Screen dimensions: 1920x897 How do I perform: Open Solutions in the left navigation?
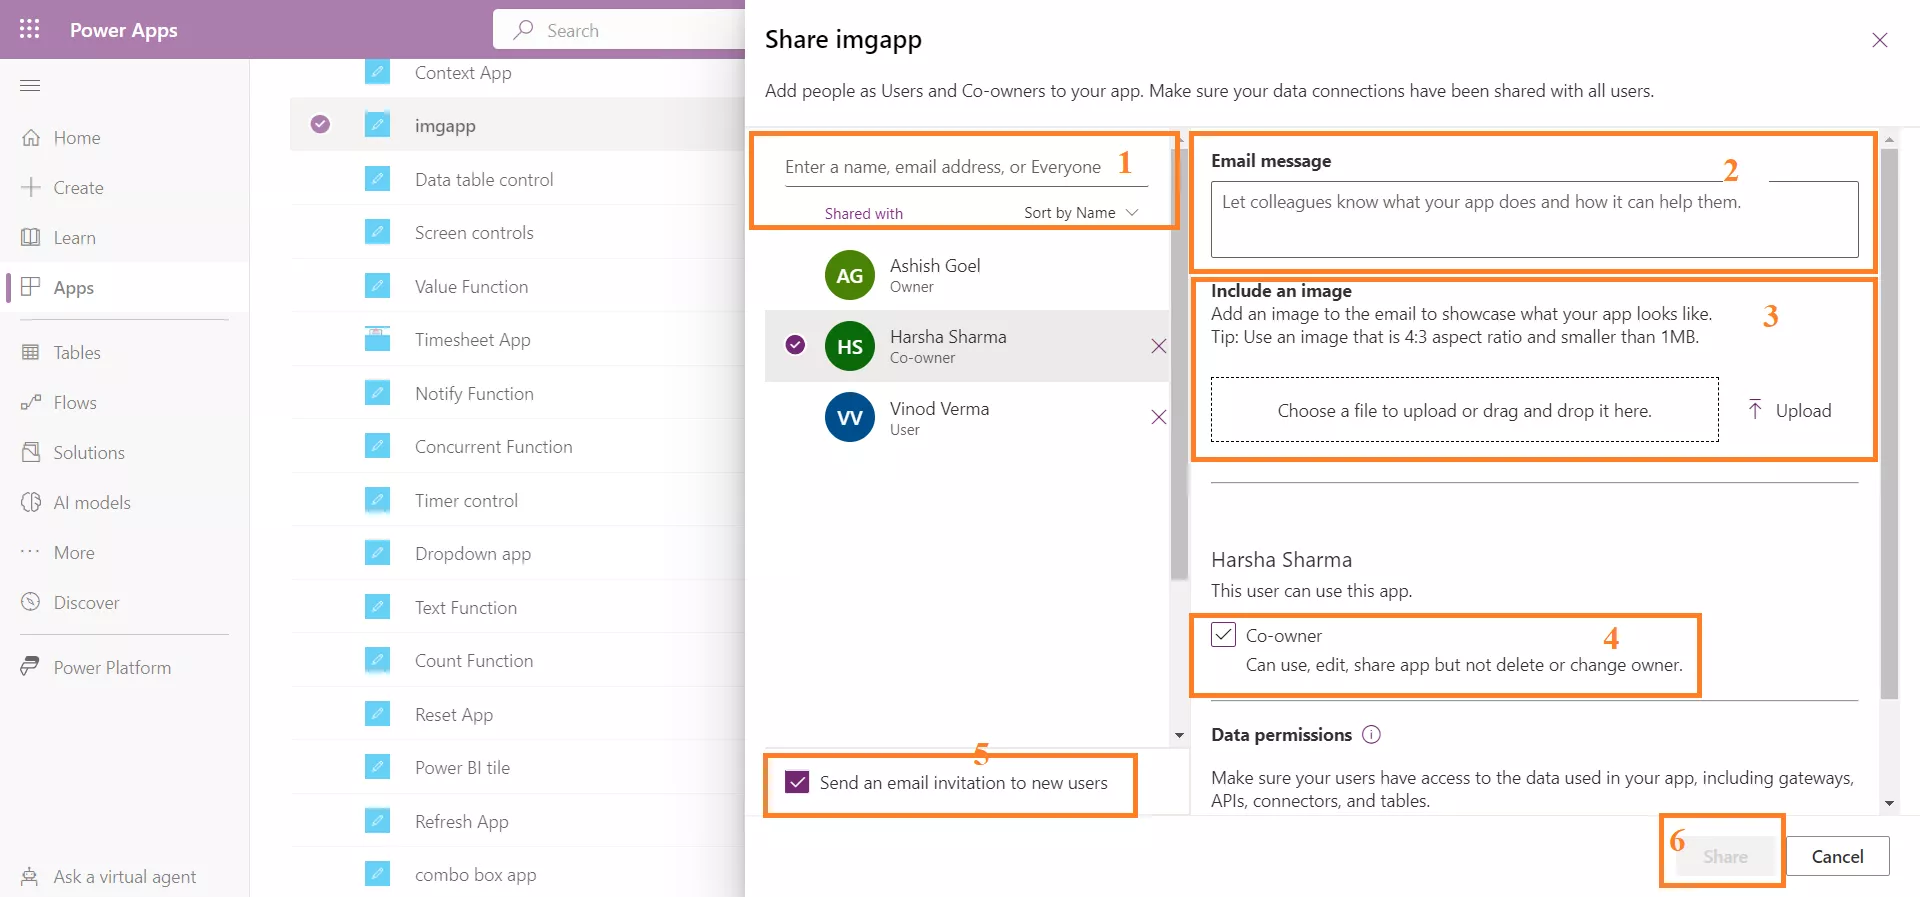(89, 453)
